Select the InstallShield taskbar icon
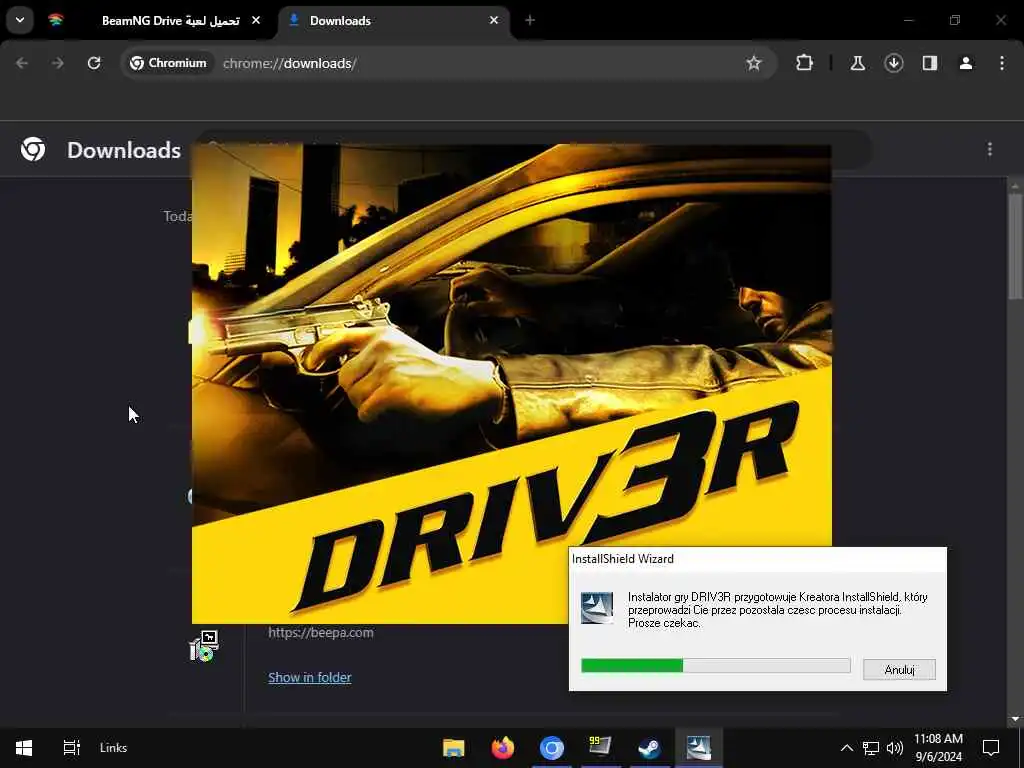The height and width of the screenshot is (768, 1024). [x=698, y=748]
